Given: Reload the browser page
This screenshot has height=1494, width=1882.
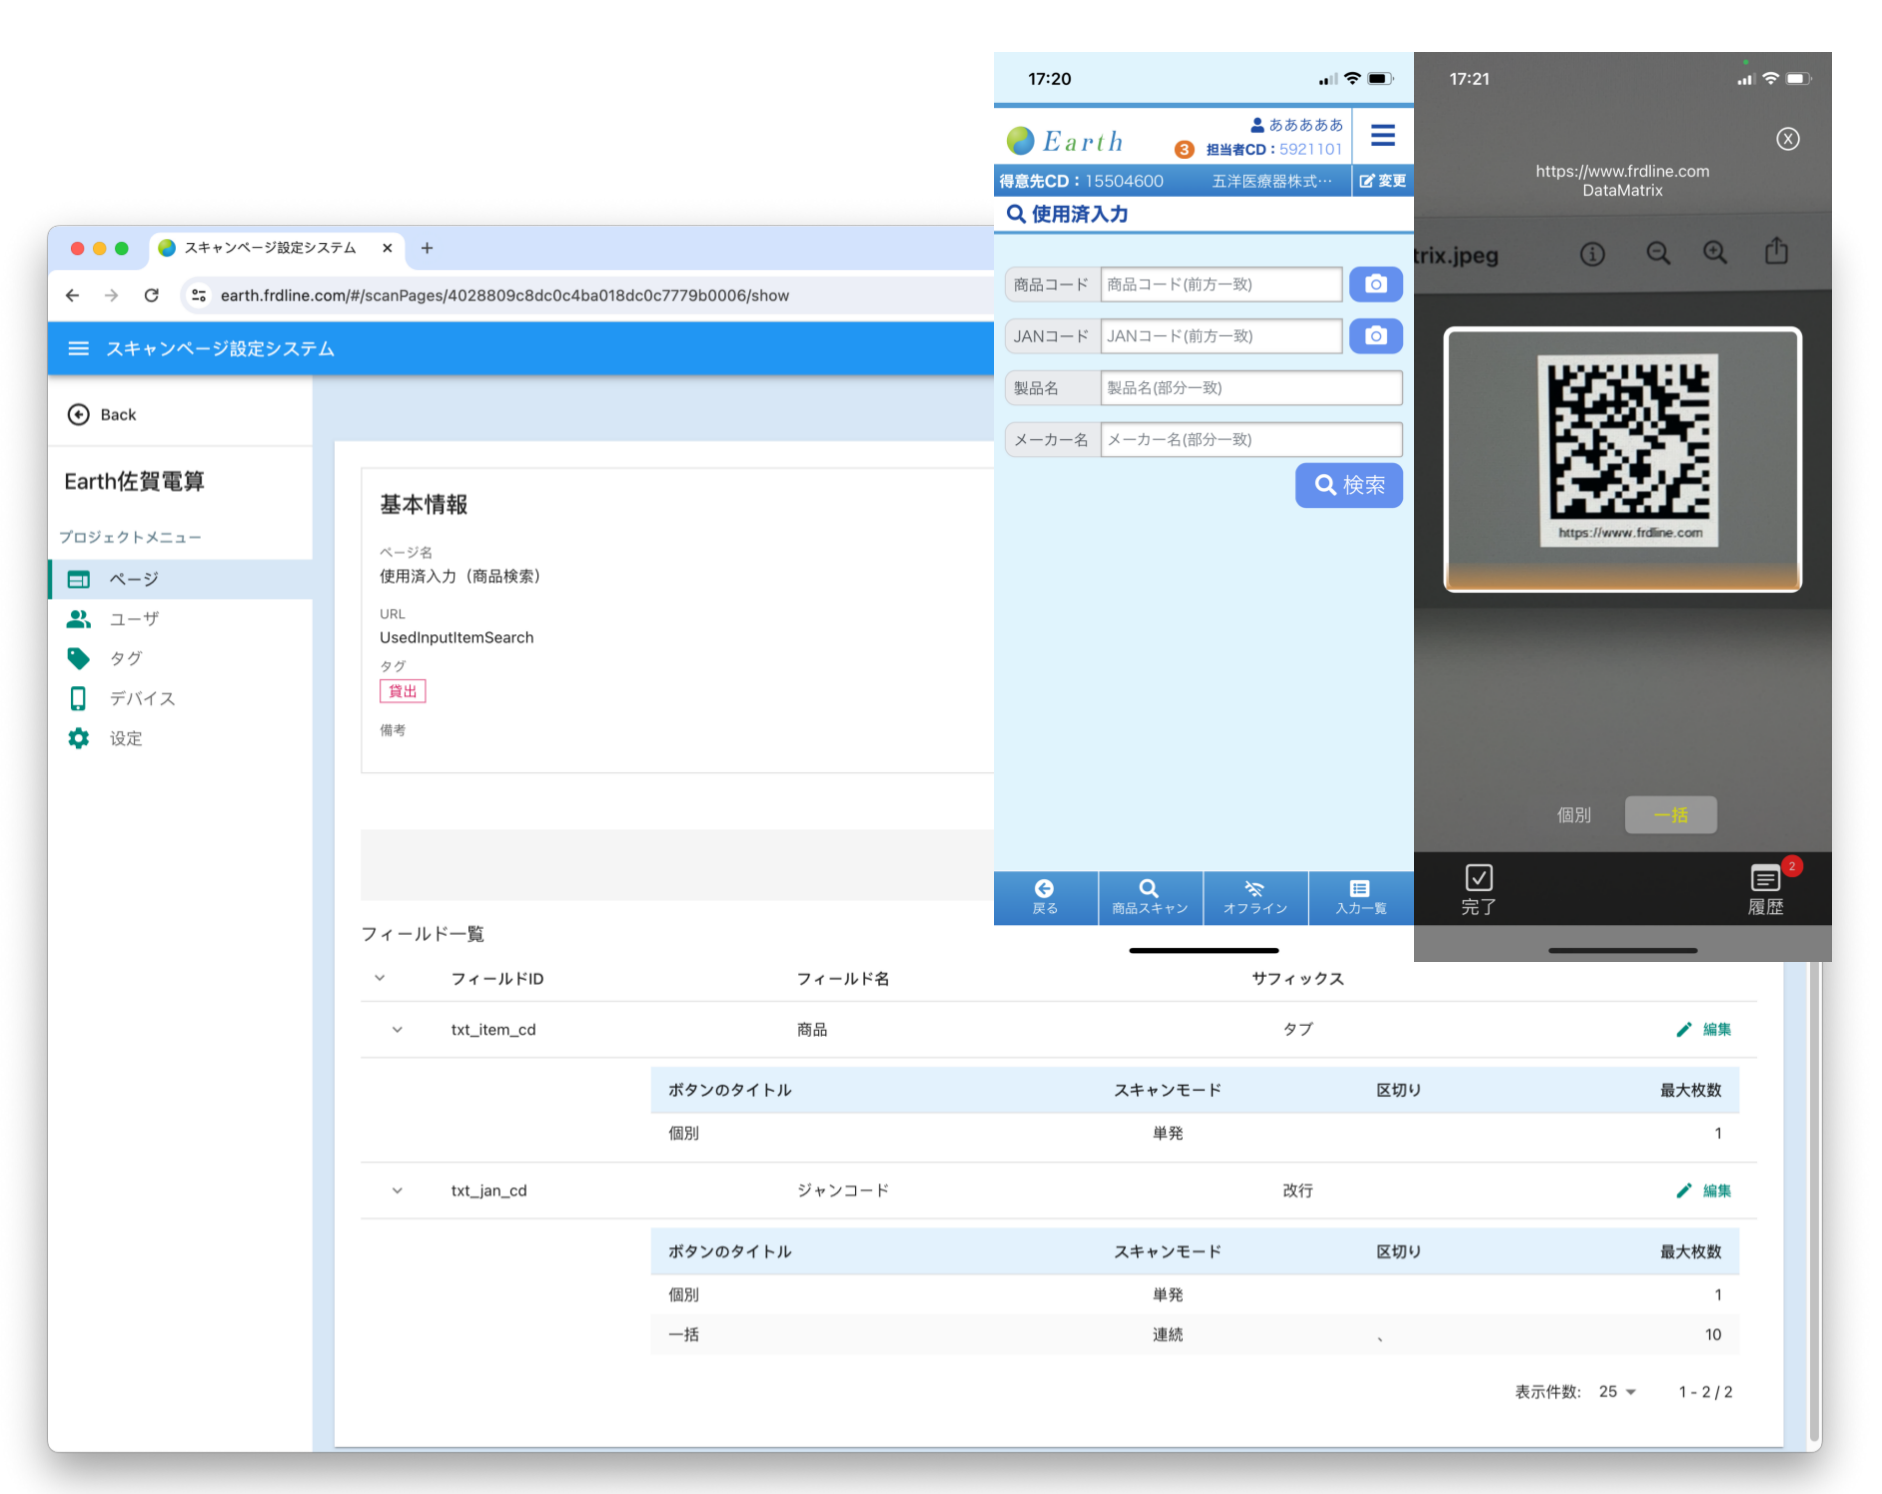Looking at the screenshot, I should (151, 295).
